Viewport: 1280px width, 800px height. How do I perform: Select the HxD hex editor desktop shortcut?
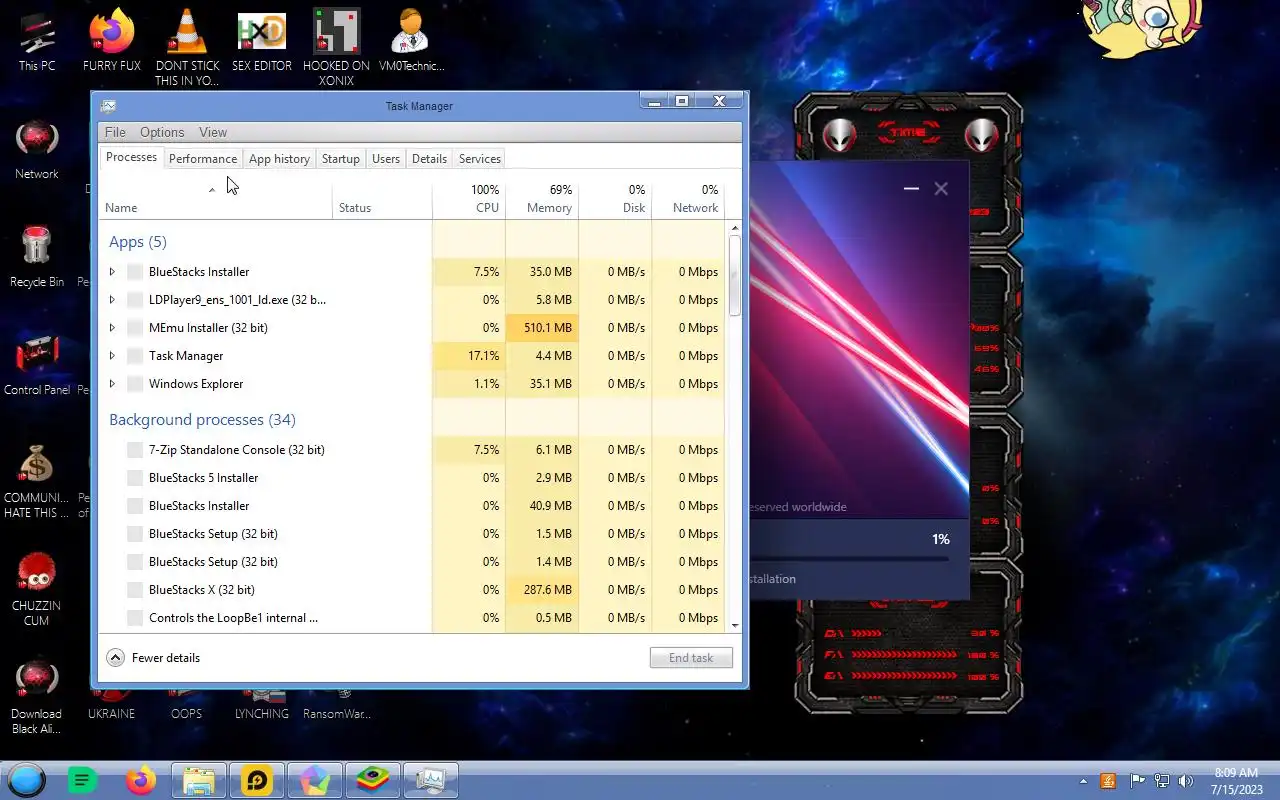point(261,40)
